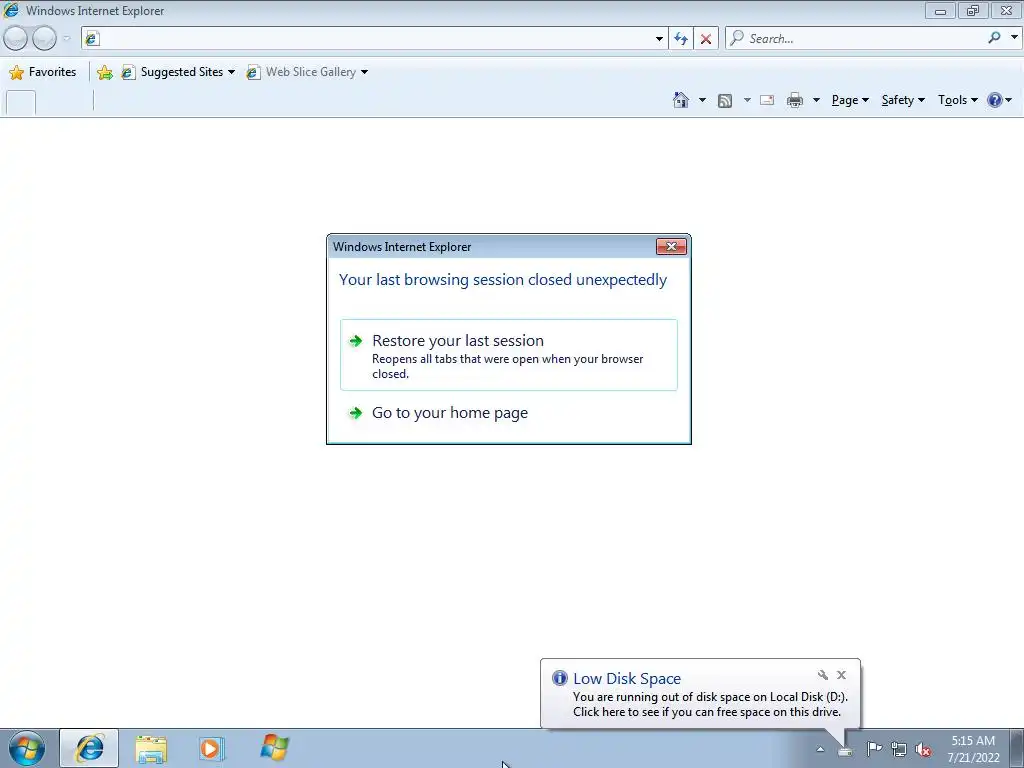Viewport: 1024px width, 768px height.
Task: Click the Read Mail icon
Action: [767, 100]
